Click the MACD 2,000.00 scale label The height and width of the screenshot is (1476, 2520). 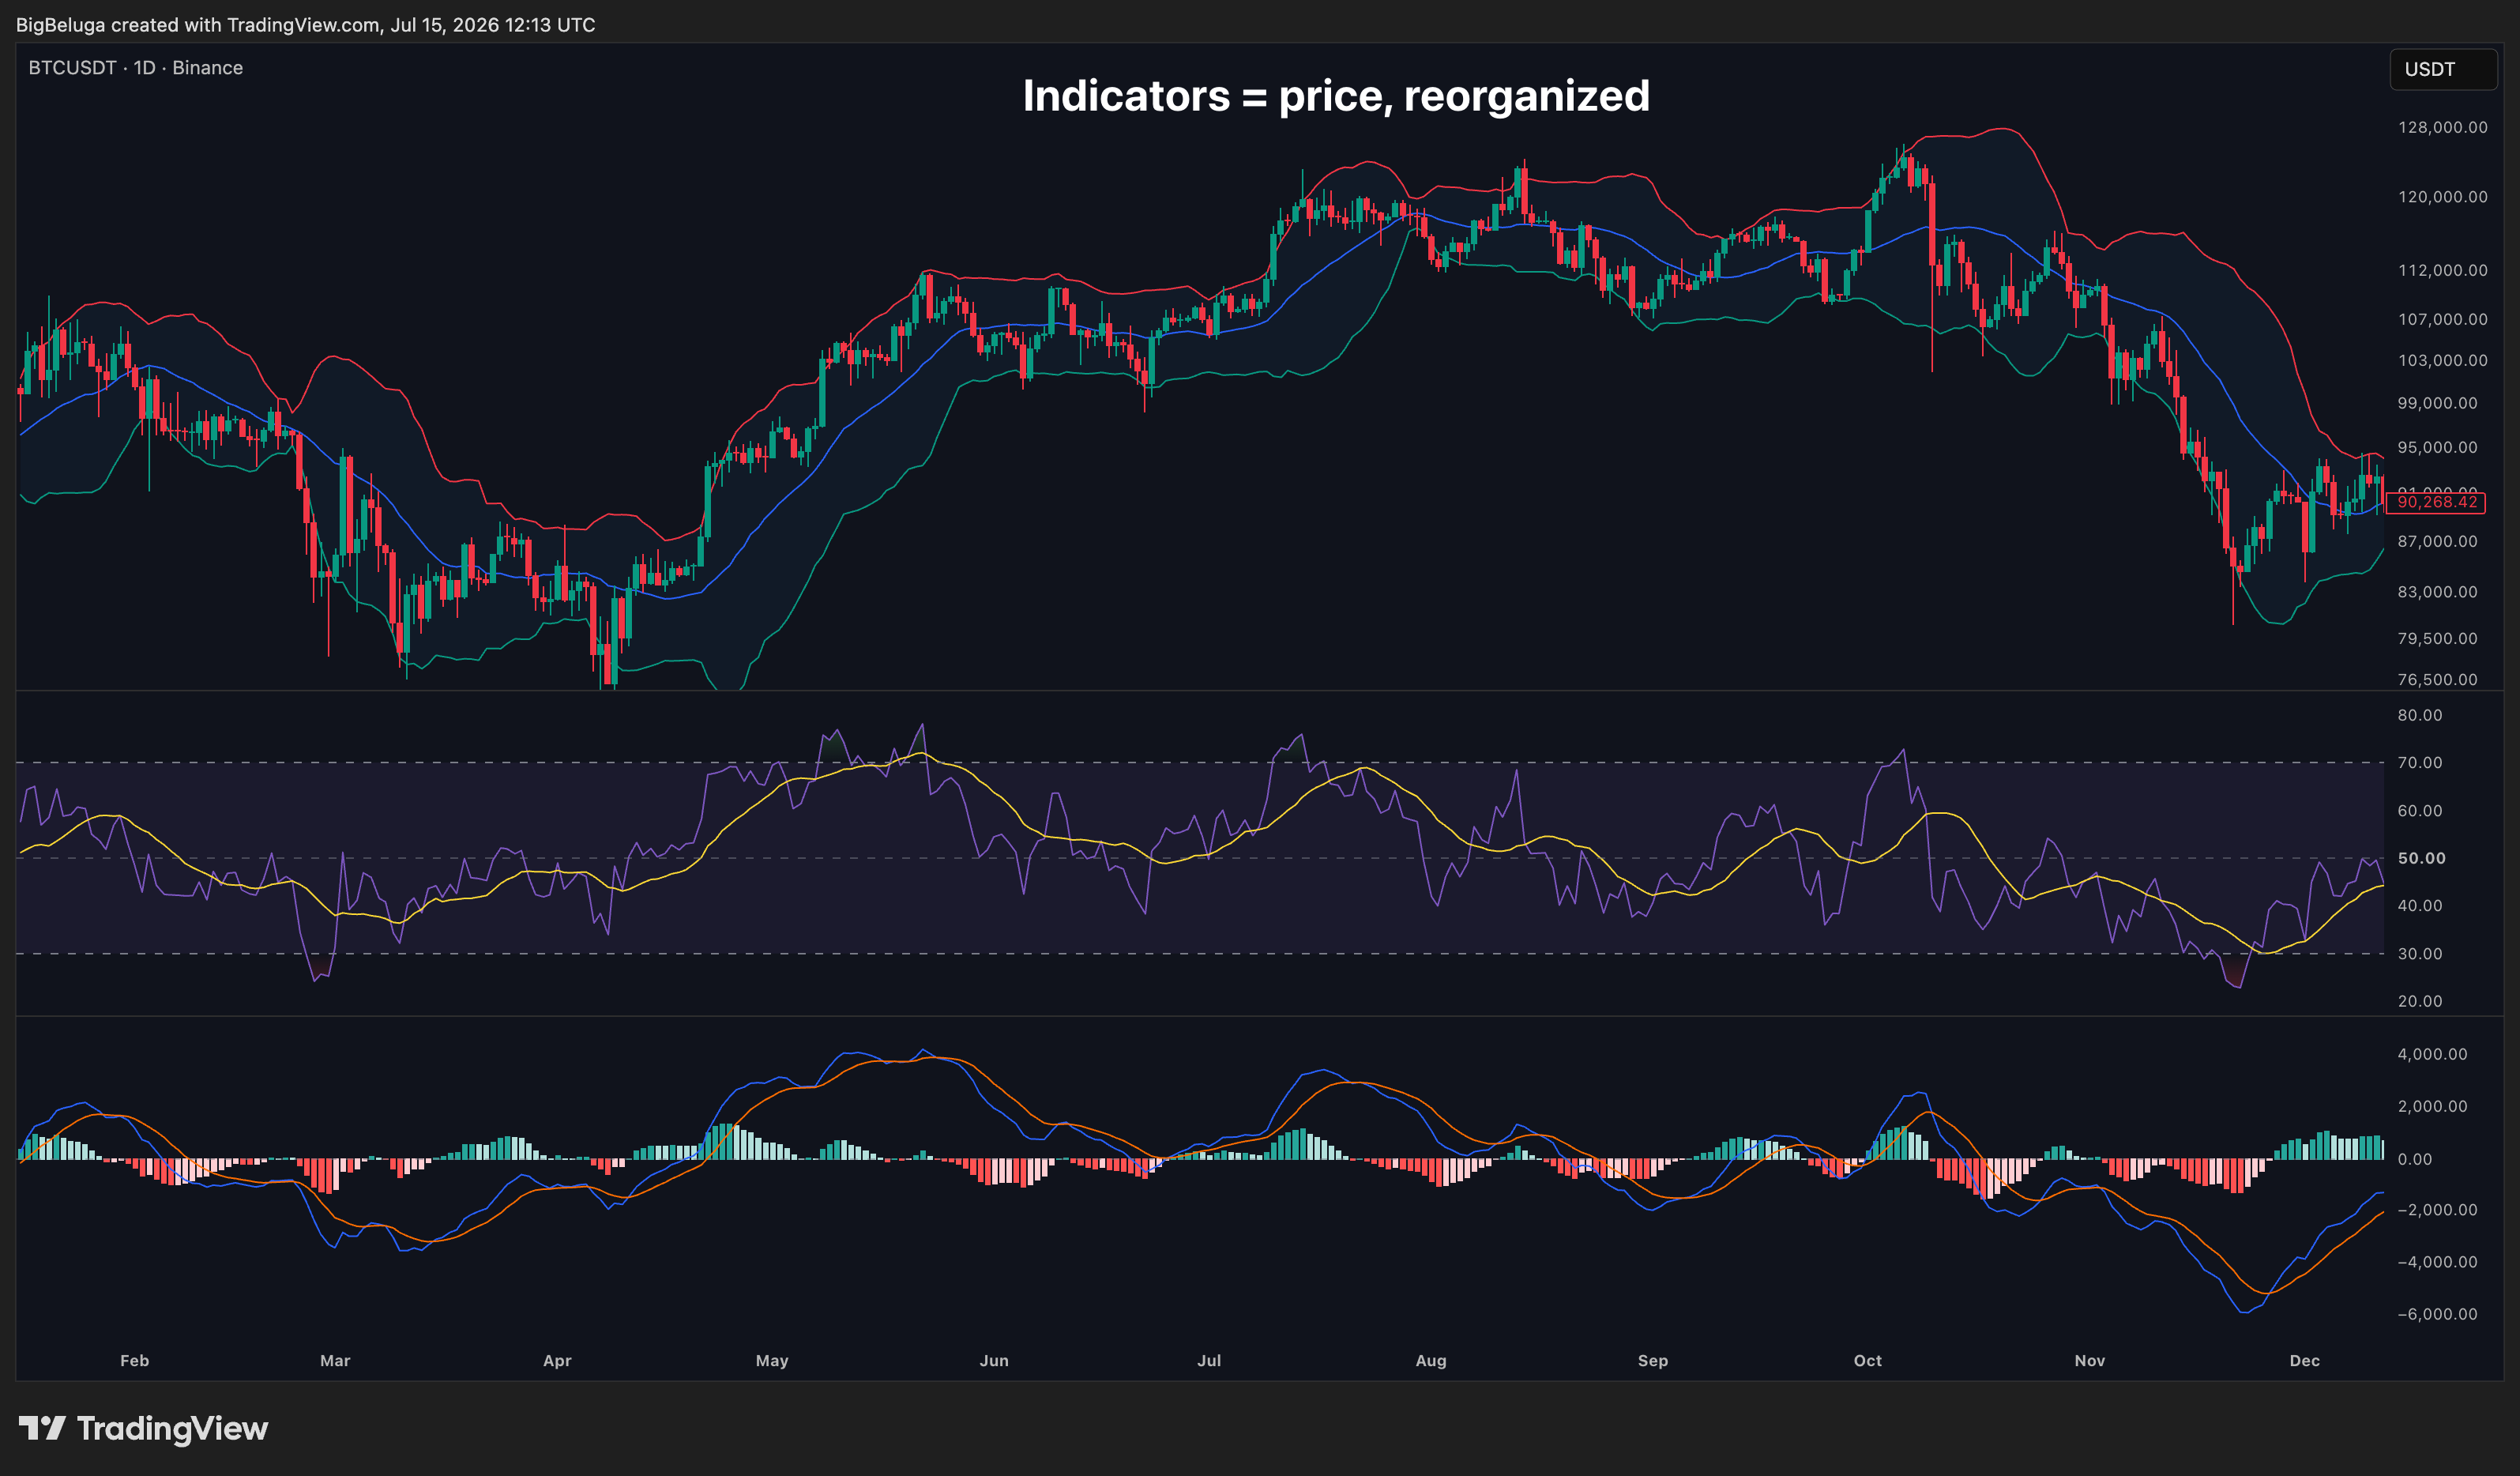pos(2432,1107)
